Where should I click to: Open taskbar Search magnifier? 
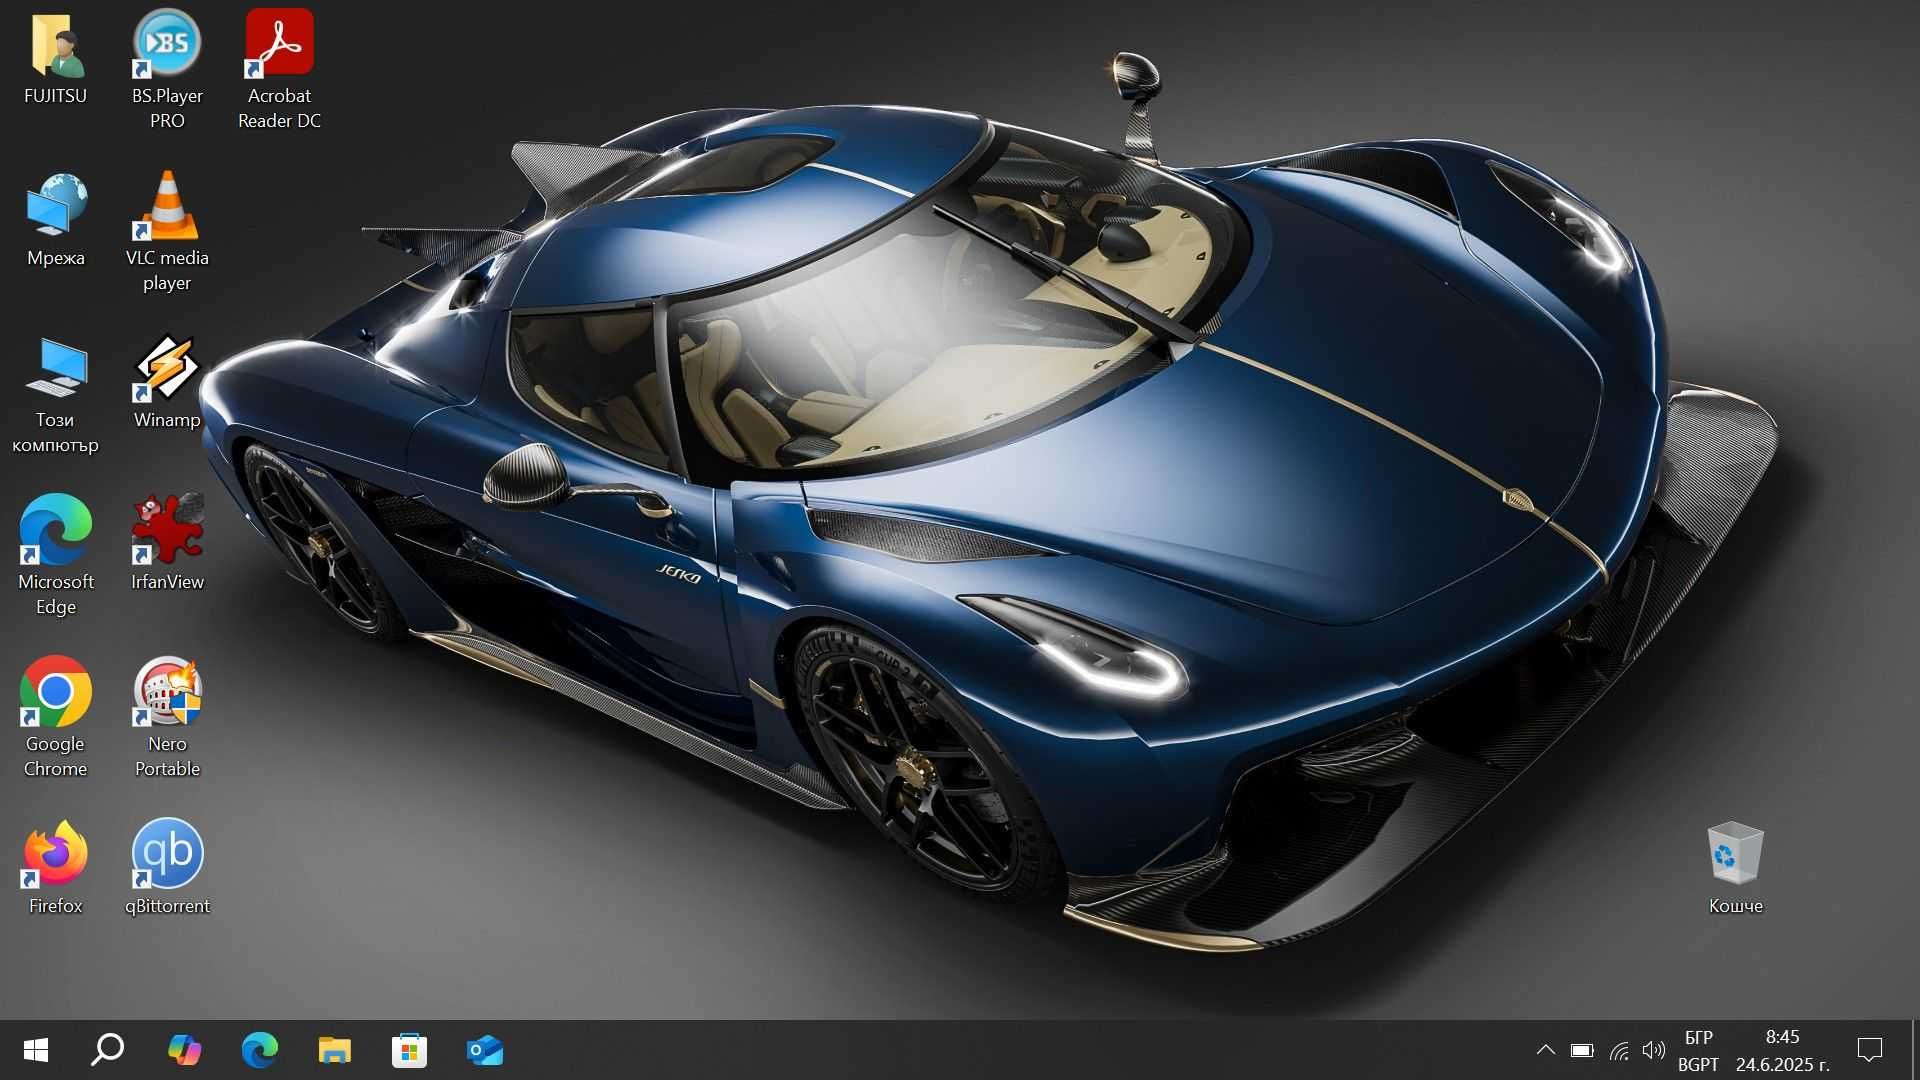(x=108, y=1050)
